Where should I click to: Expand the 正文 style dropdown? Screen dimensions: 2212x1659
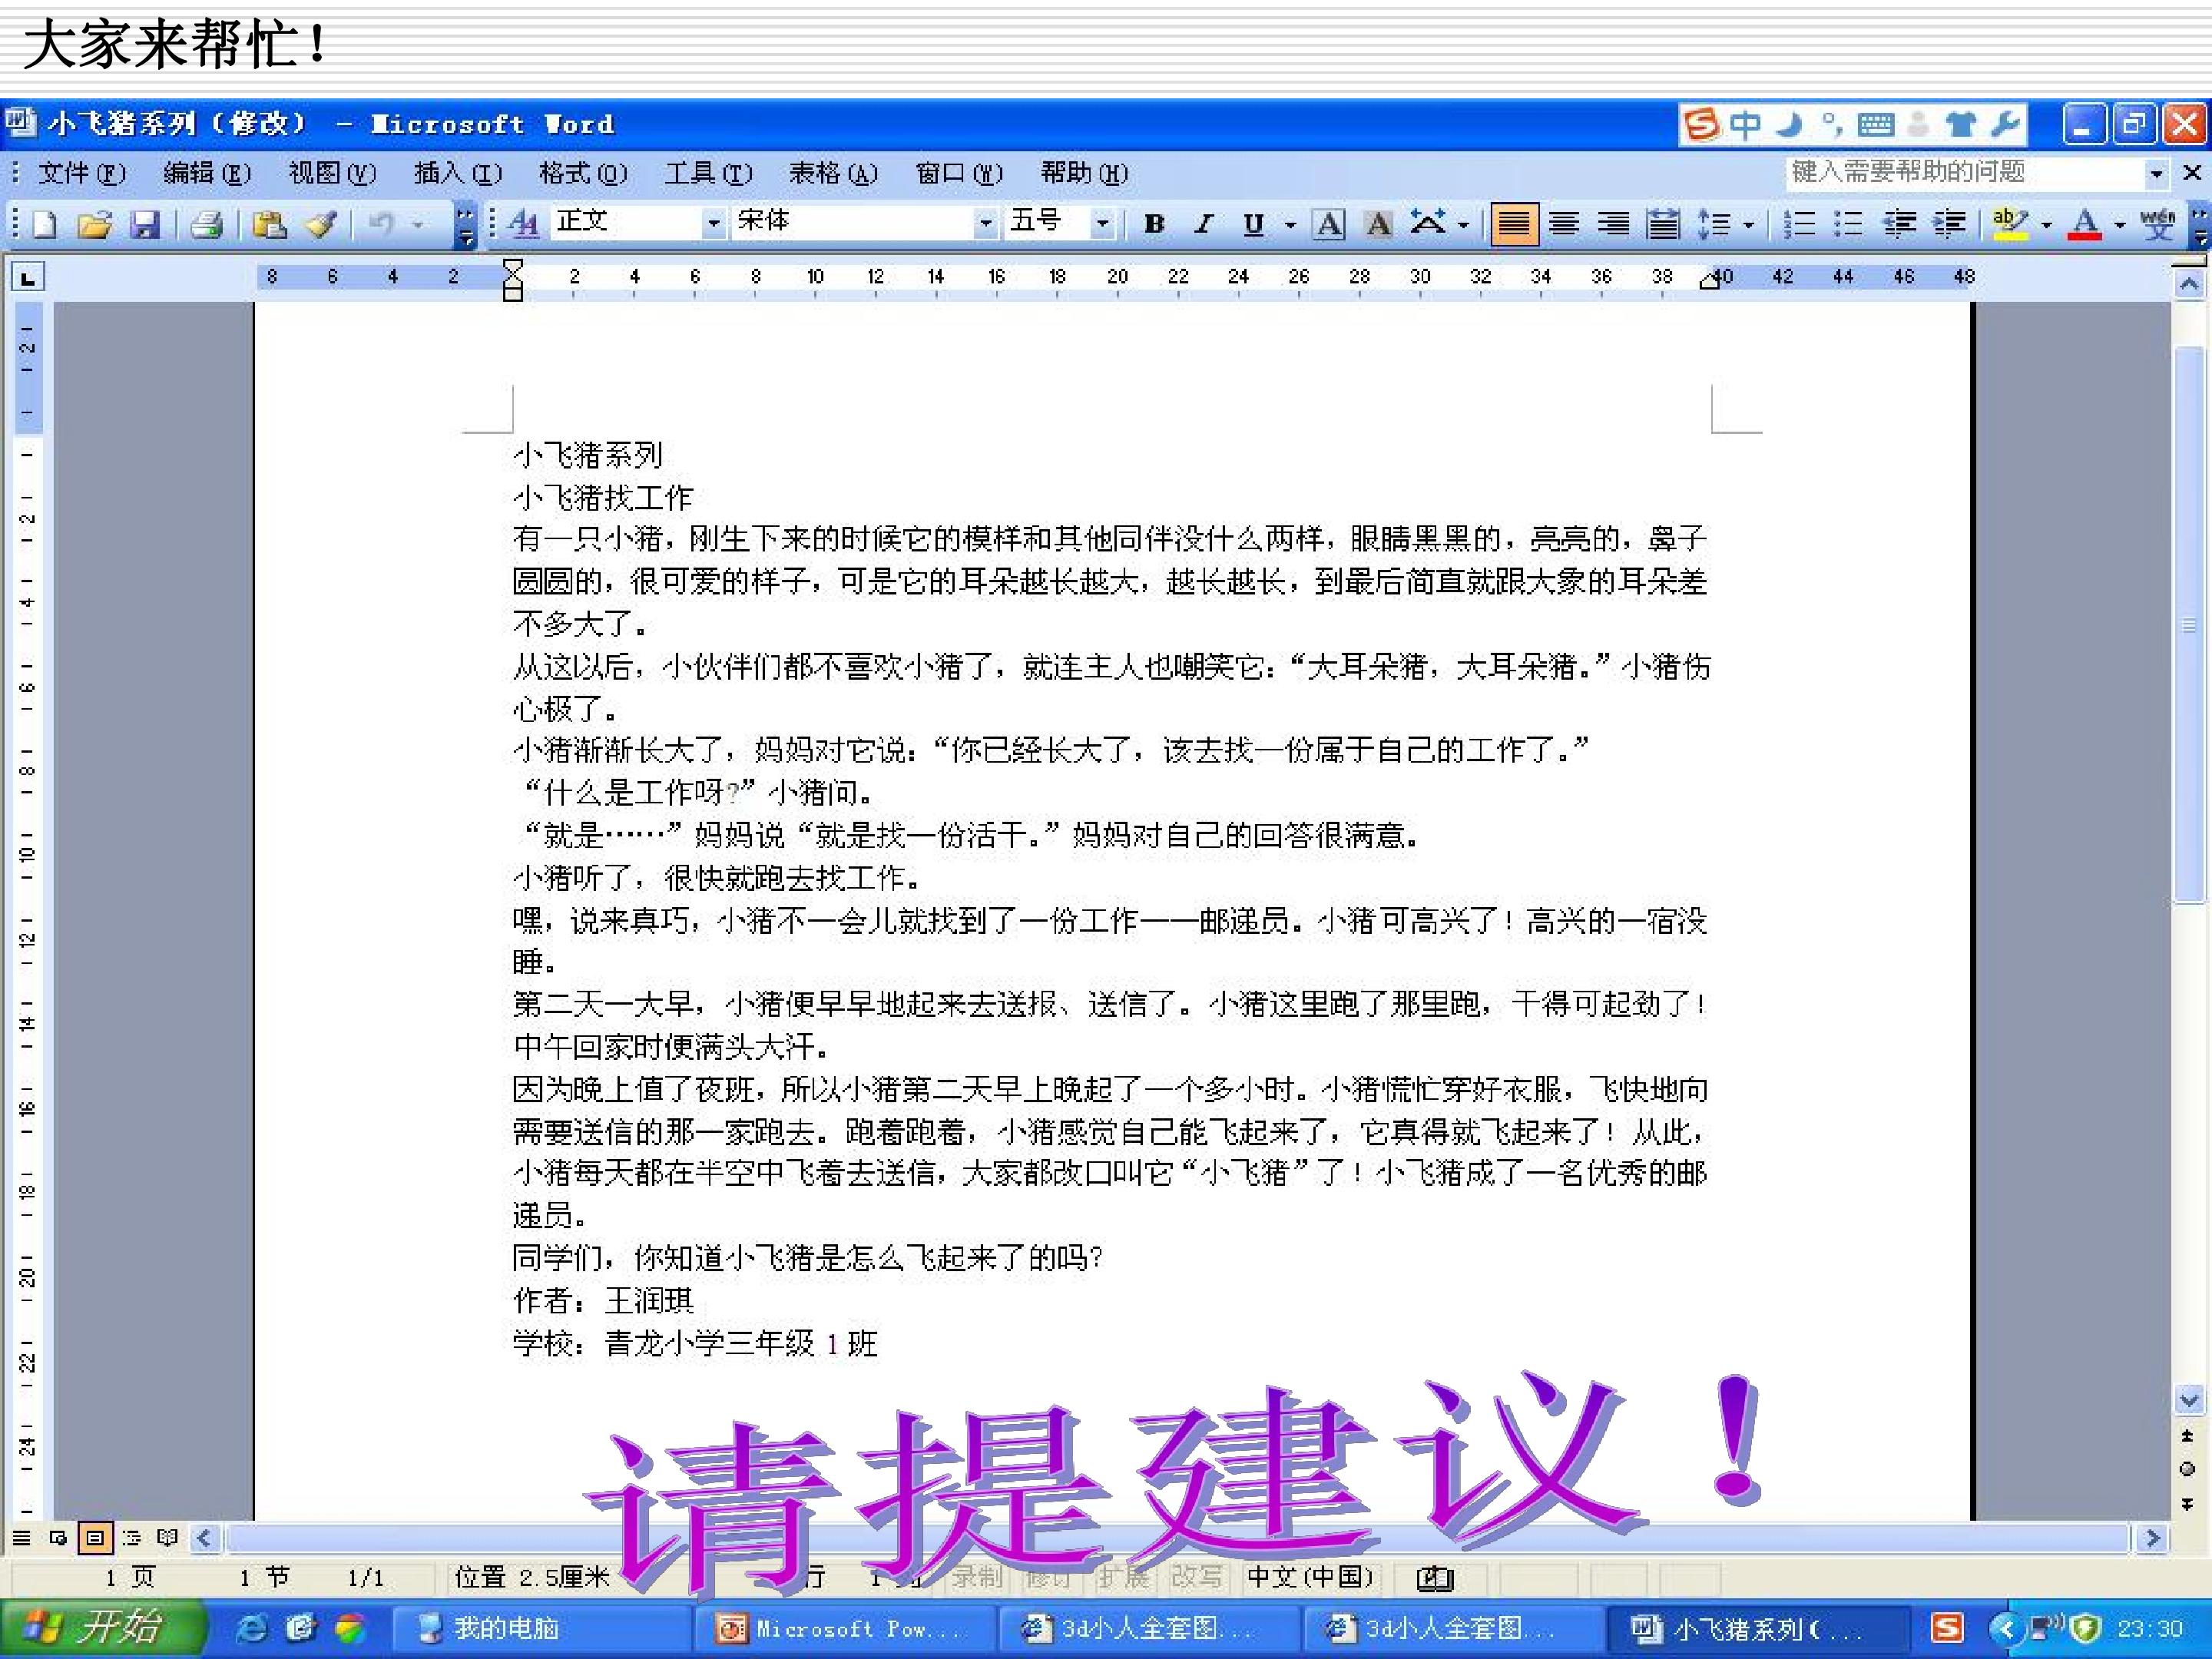[713, 223]
